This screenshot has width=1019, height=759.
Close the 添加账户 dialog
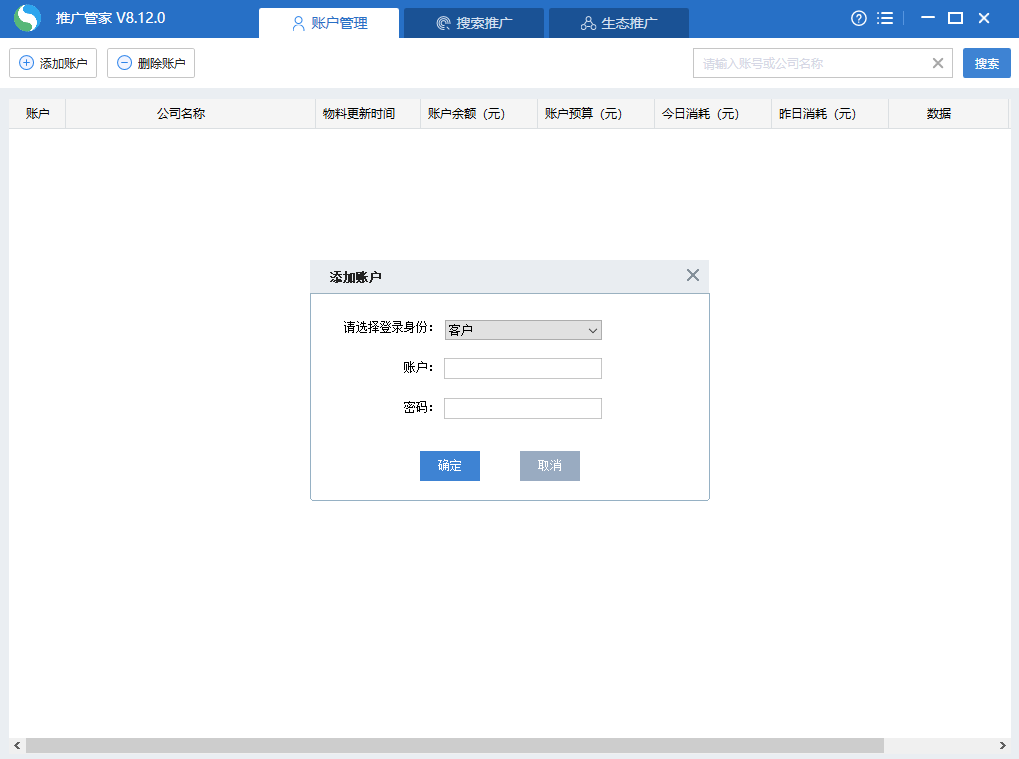[x=692, y=275]
